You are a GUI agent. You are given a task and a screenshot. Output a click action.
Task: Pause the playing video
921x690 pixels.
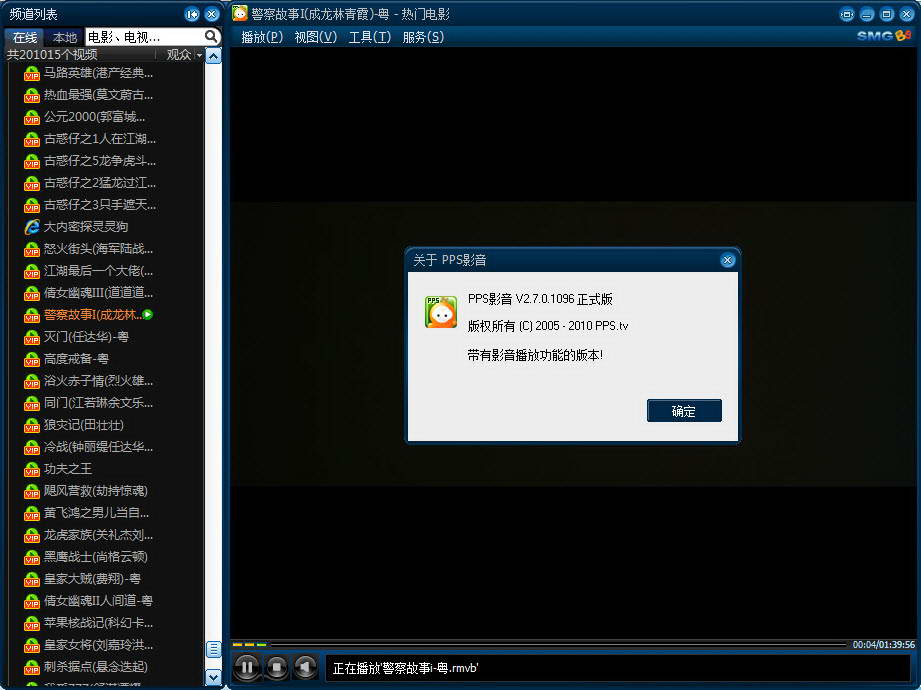[246, 667]
